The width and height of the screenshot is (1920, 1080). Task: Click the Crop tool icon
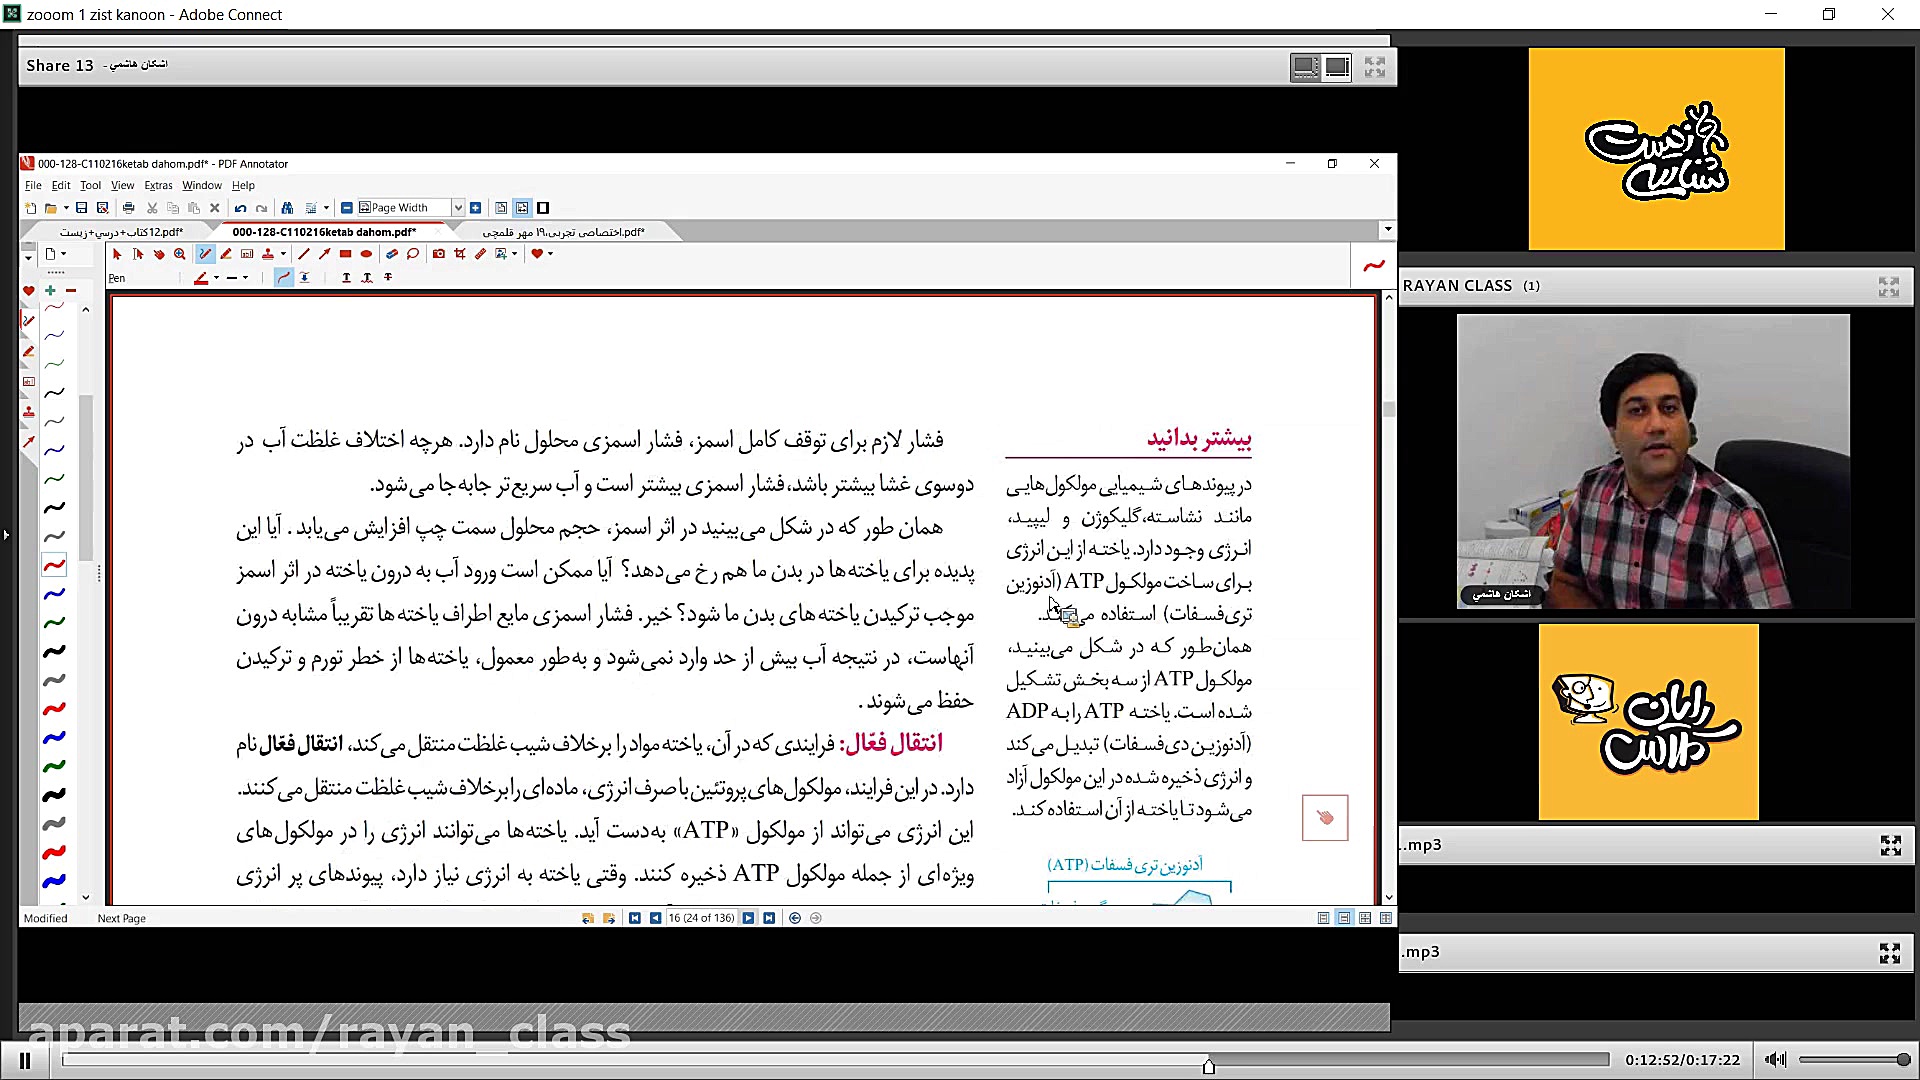[x=460, y=254]
